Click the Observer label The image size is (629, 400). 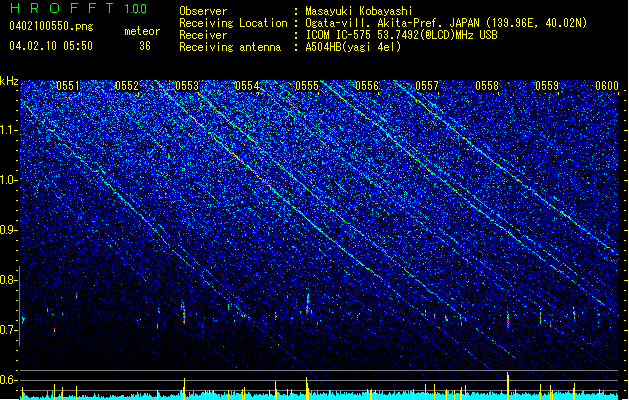(203, 11)
